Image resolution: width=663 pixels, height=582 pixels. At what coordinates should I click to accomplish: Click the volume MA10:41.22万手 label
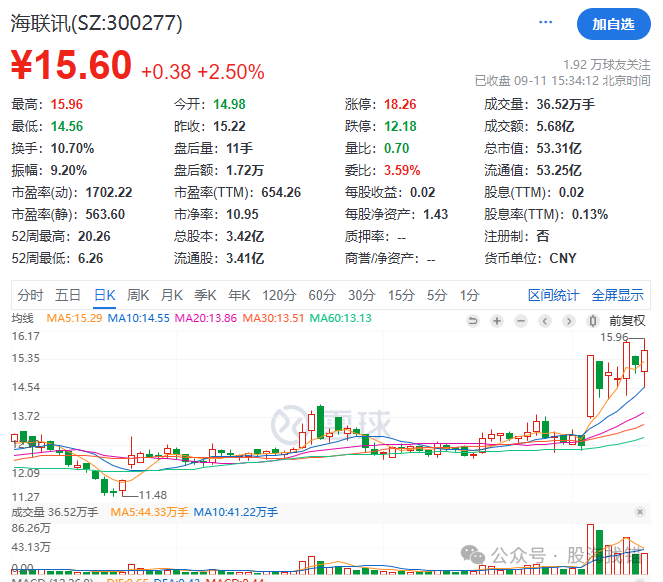tap(236, 512)
